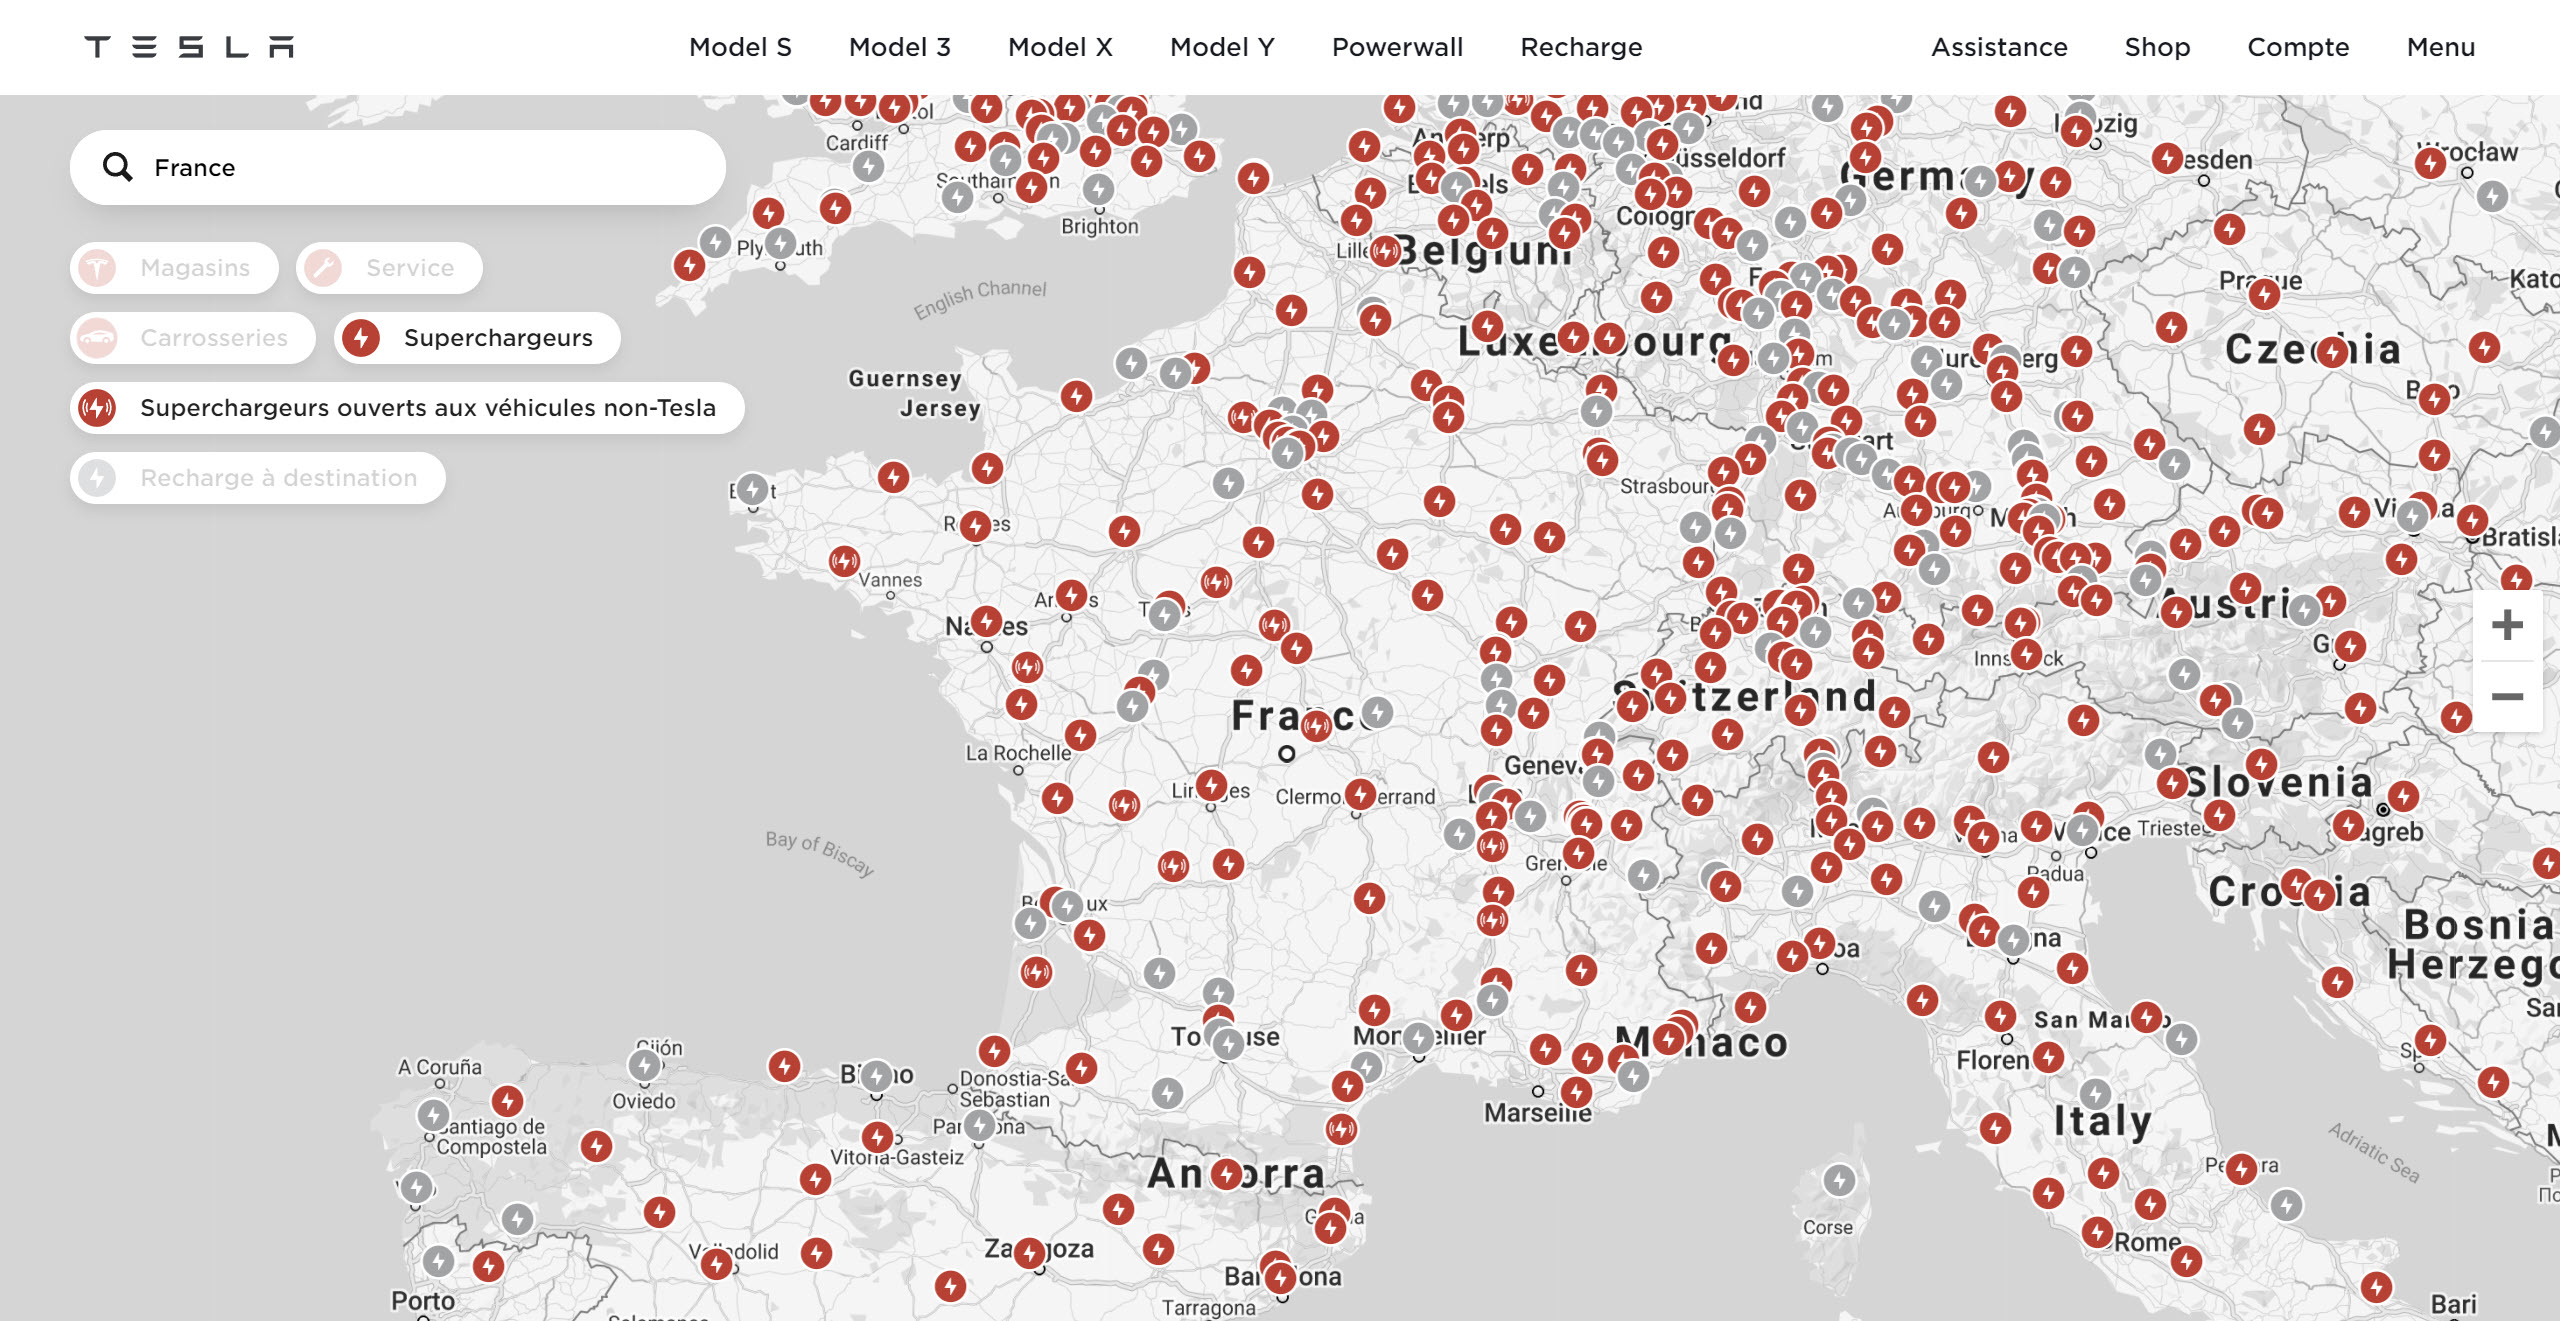
Task: Open the red pin on Prague label
Action: tap(2264, 293)
